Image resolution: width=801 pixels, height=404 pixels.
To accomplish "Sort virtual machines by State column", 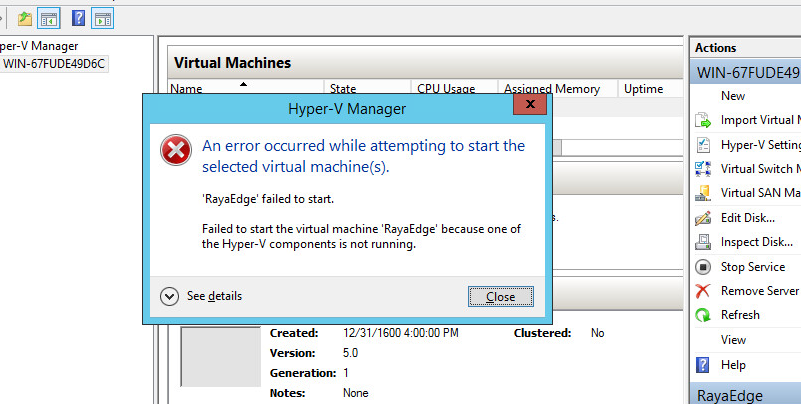I will coord(367,88).
